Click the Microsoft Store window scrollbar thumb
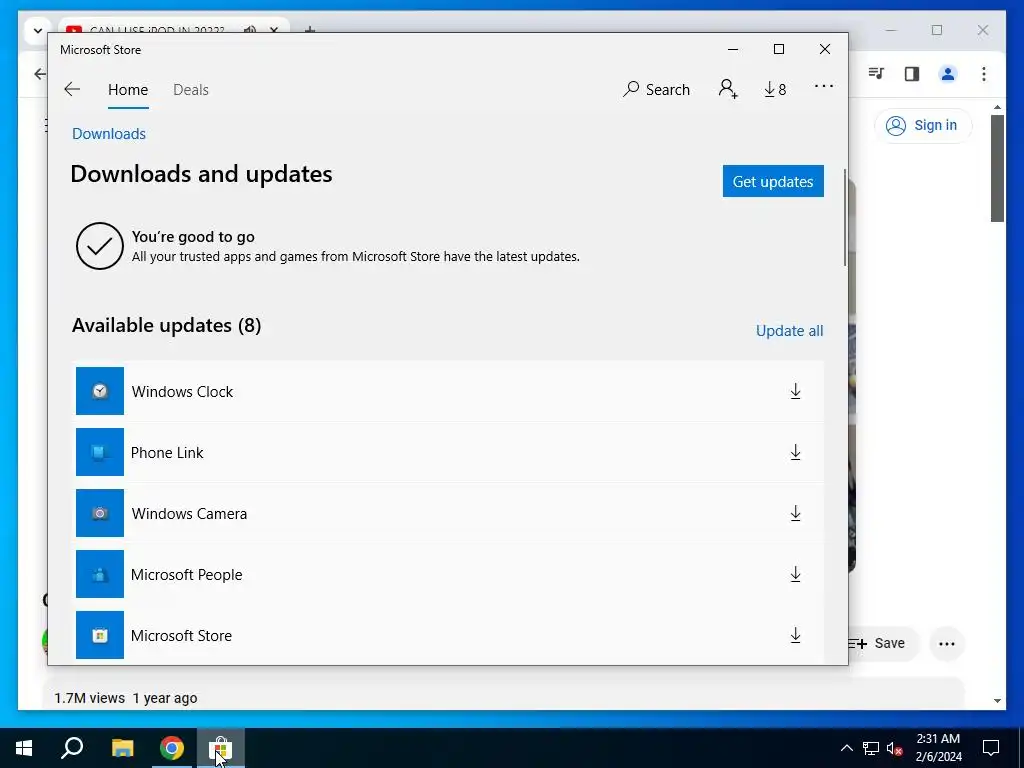 (x=845, y=217)
